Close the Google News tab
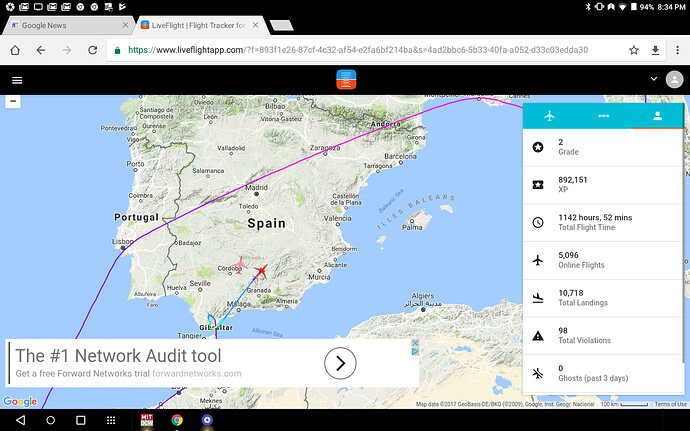This screenshot has height=431, width=690. [125, 25]
